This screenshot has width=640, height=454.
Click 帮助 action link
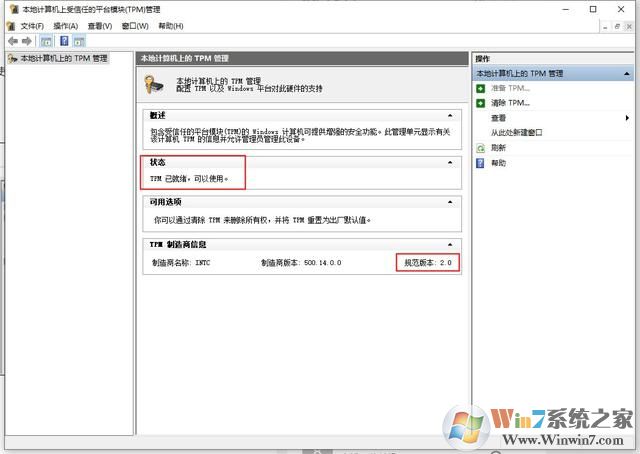[x=498, y=163]
